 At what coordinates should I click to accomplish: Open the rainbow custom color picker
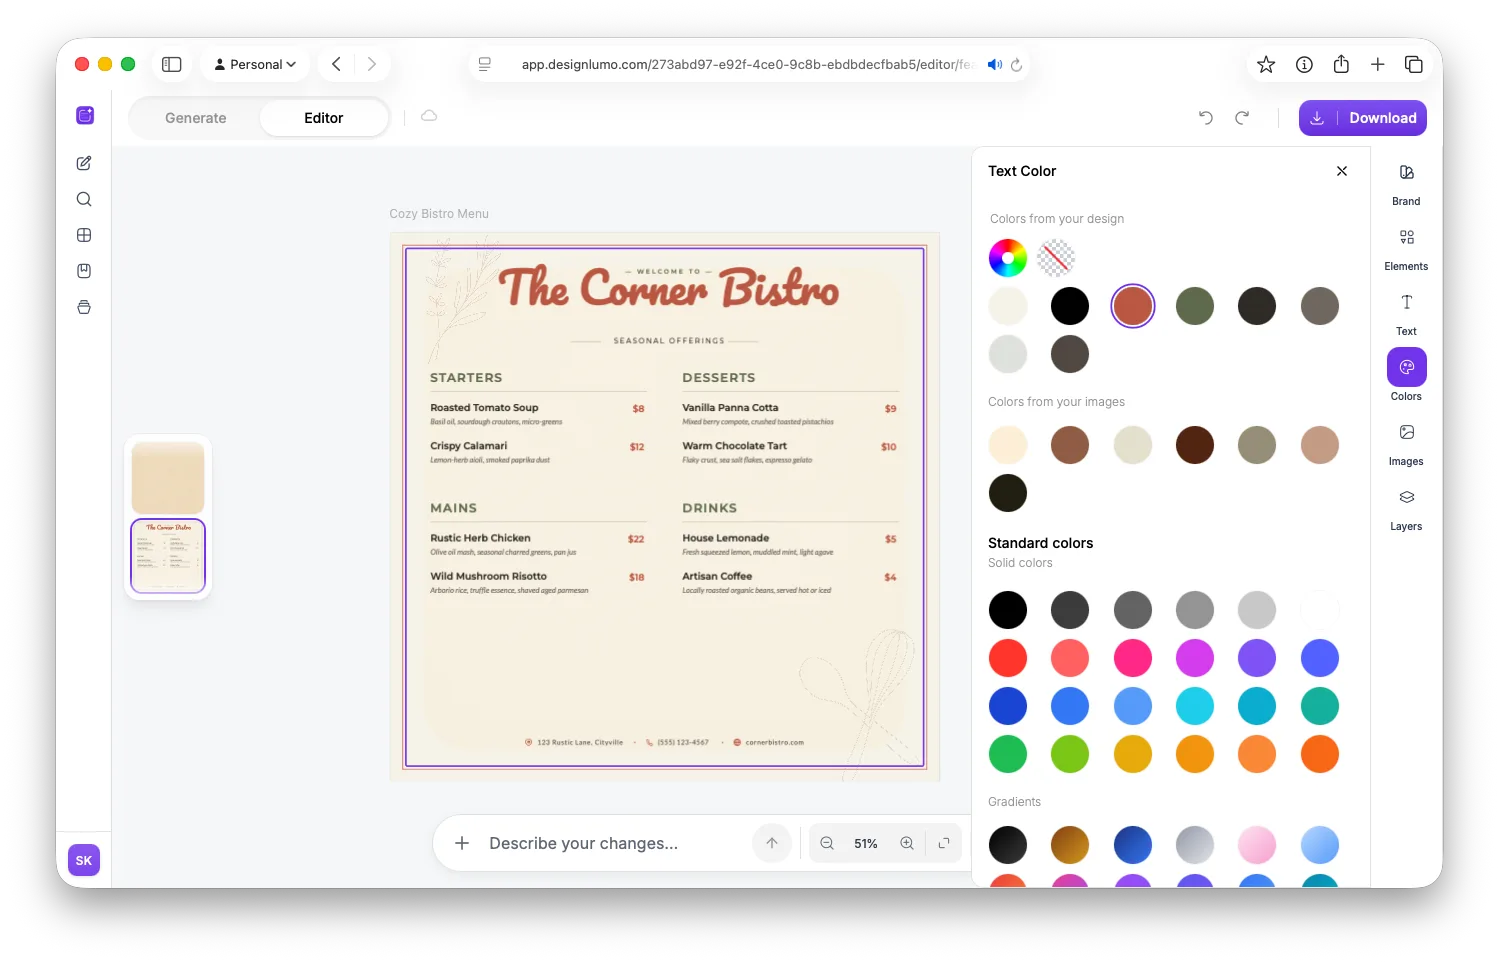[1008, 258]
